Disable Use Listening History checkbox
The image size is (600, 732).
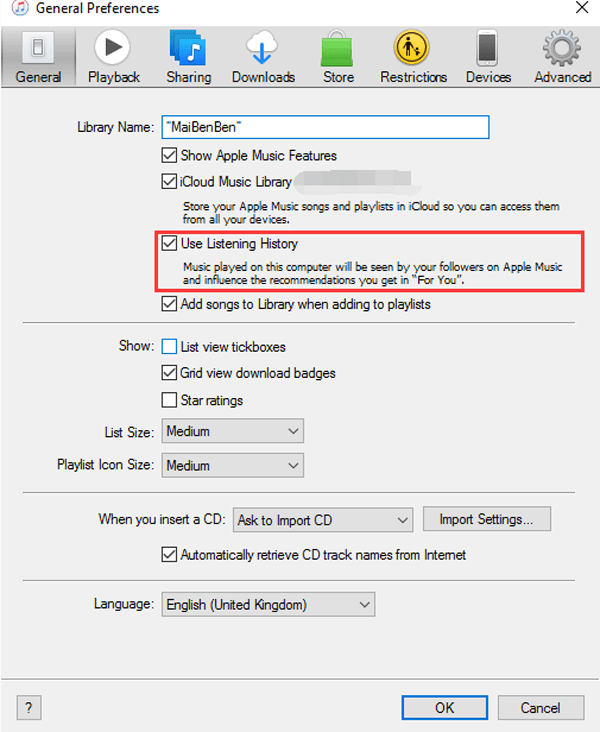[170, 243]
